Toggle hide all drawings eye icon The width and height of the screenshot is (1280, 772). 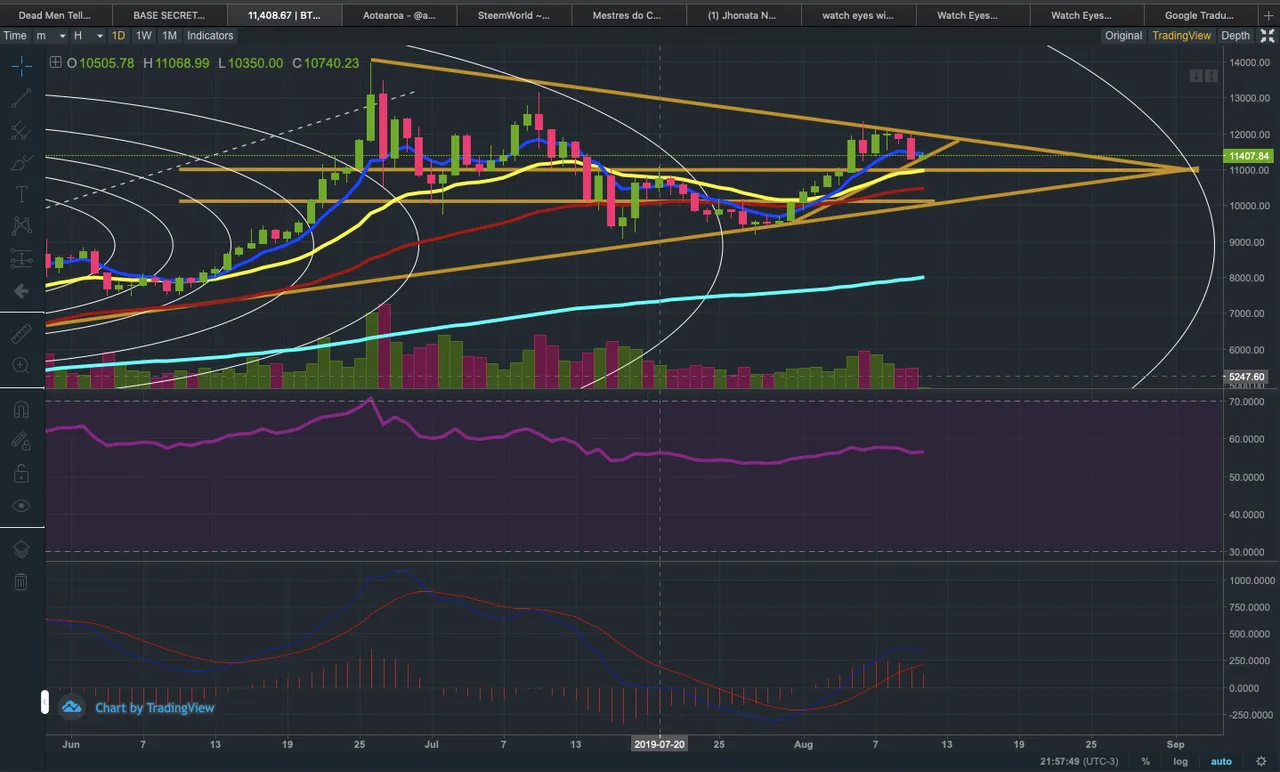[x=21, y=505]
